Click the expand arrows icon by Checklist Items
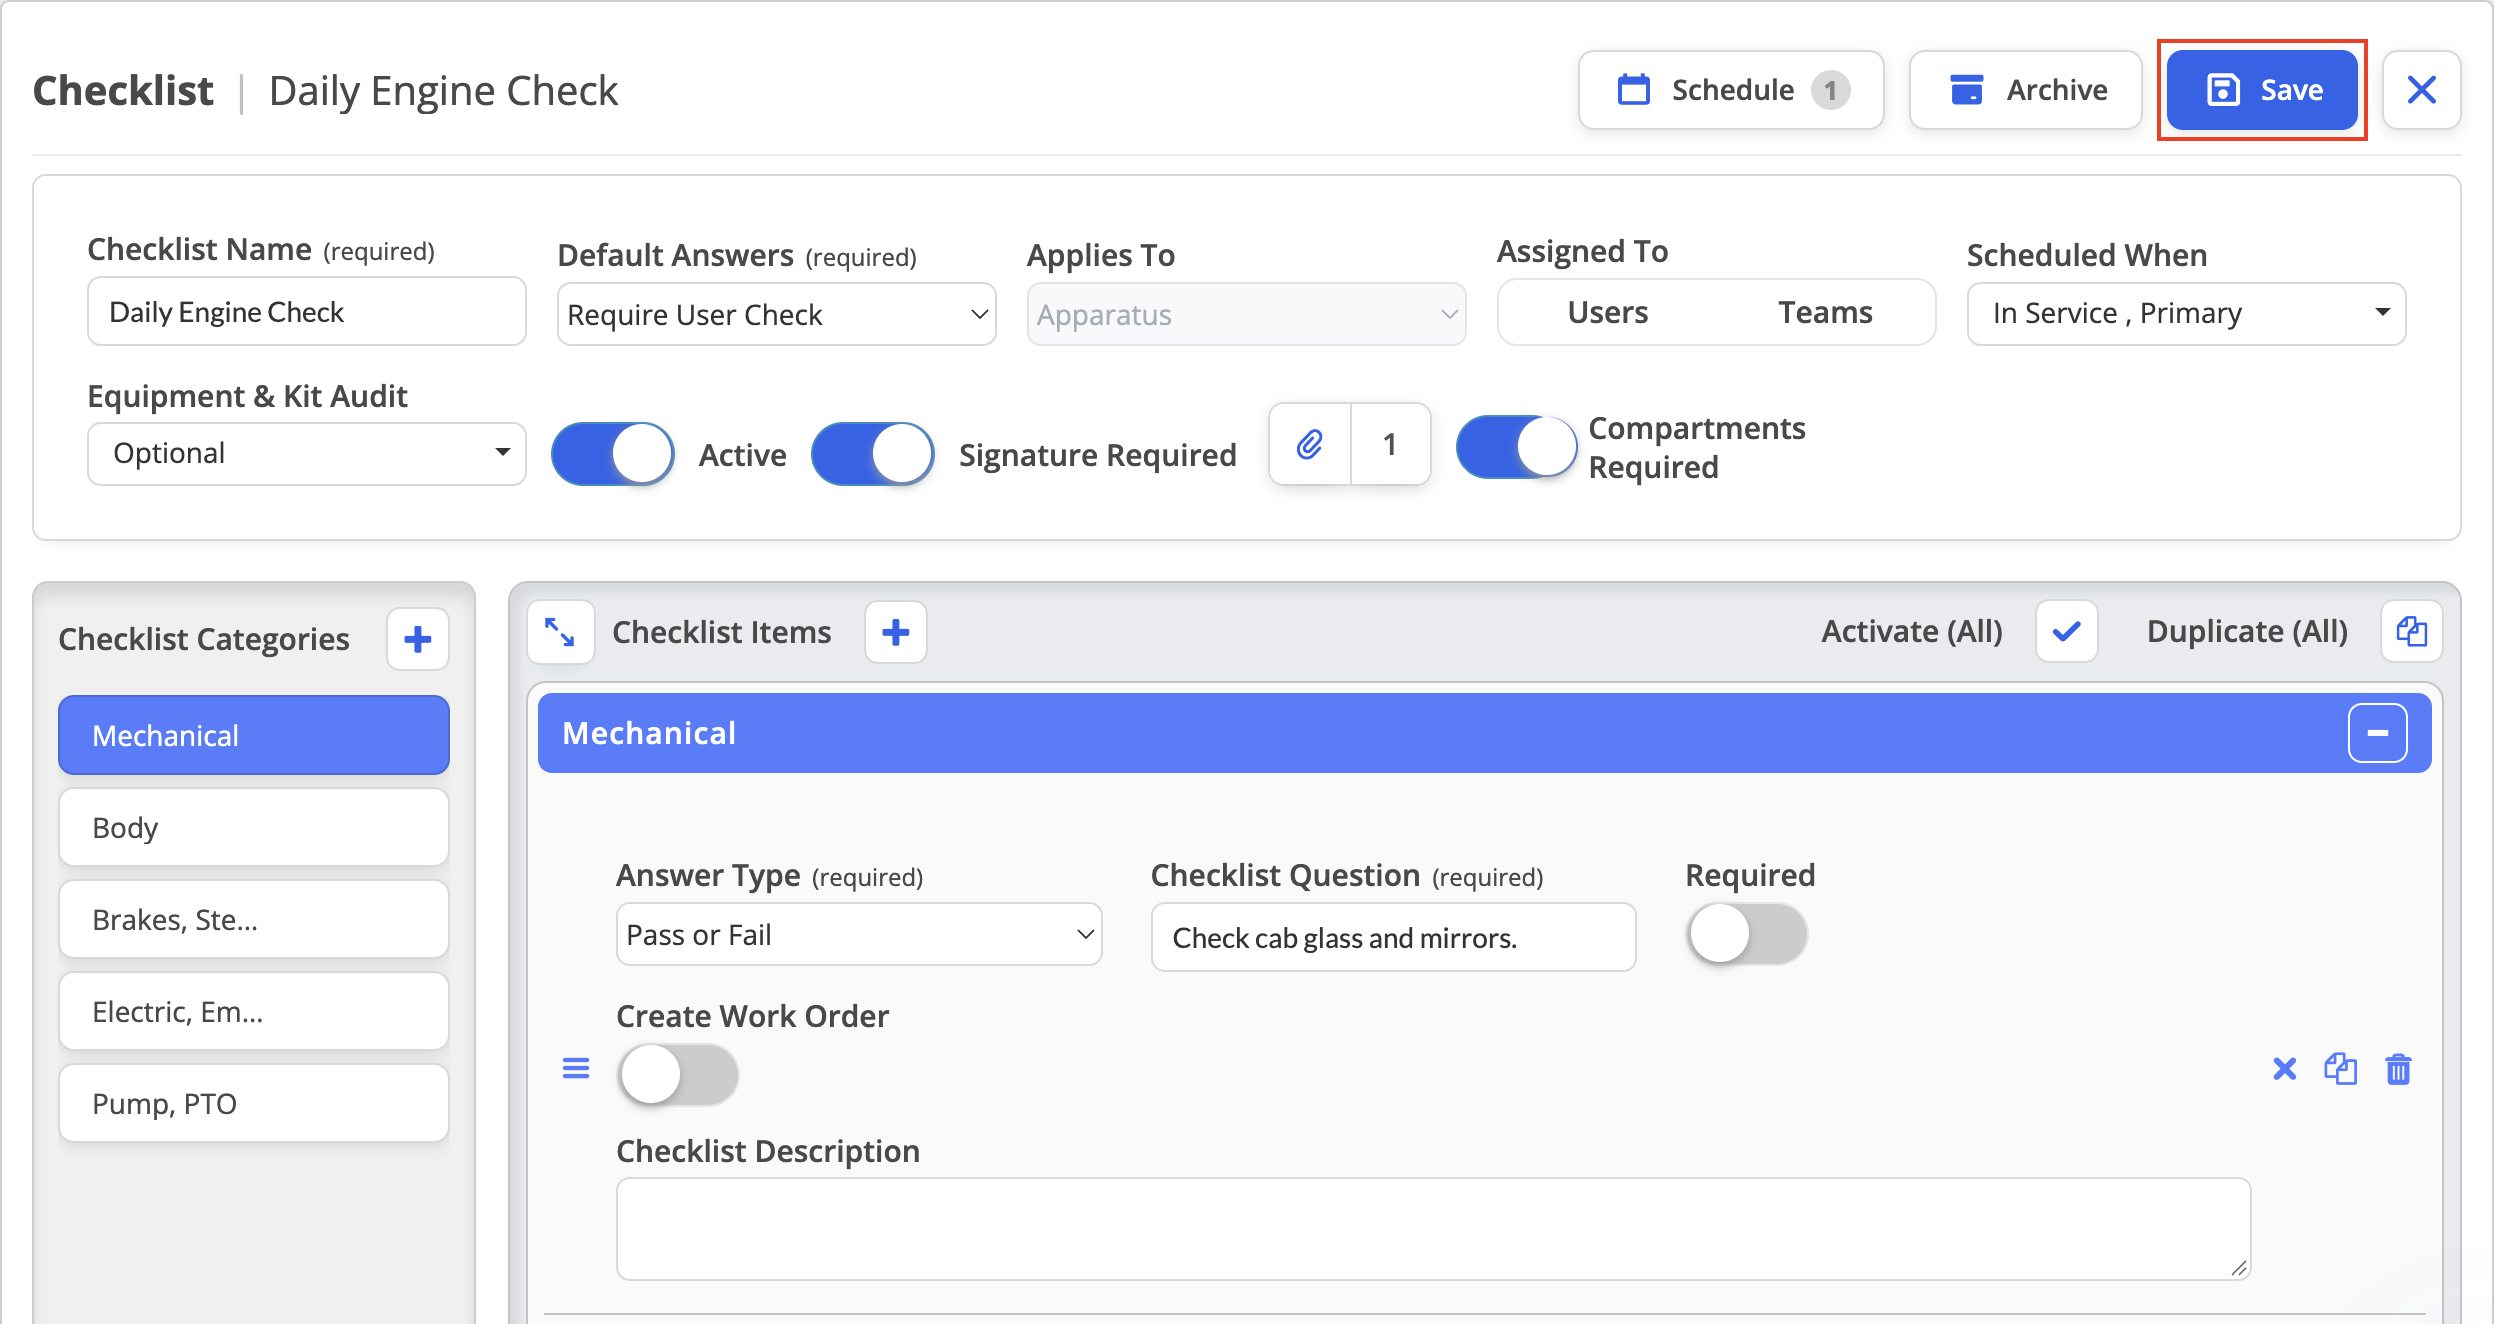The image size is (2494, 1324). pos(560,632)
